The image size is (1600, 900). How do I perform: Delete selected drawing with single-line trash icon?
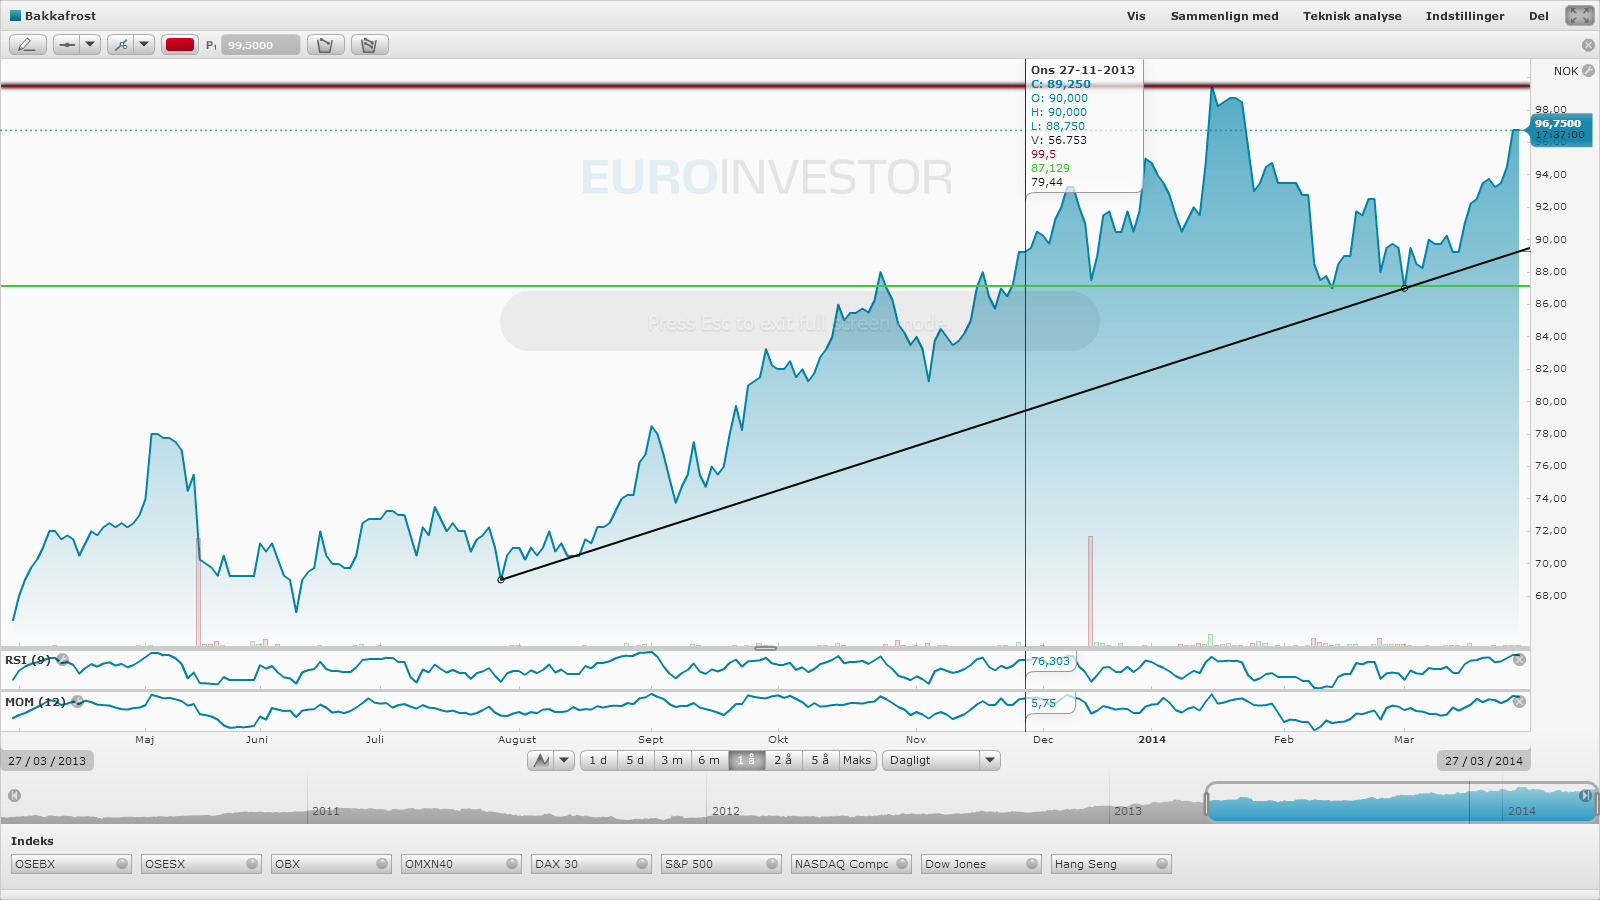pyautogui.click(x=325, y=45)
